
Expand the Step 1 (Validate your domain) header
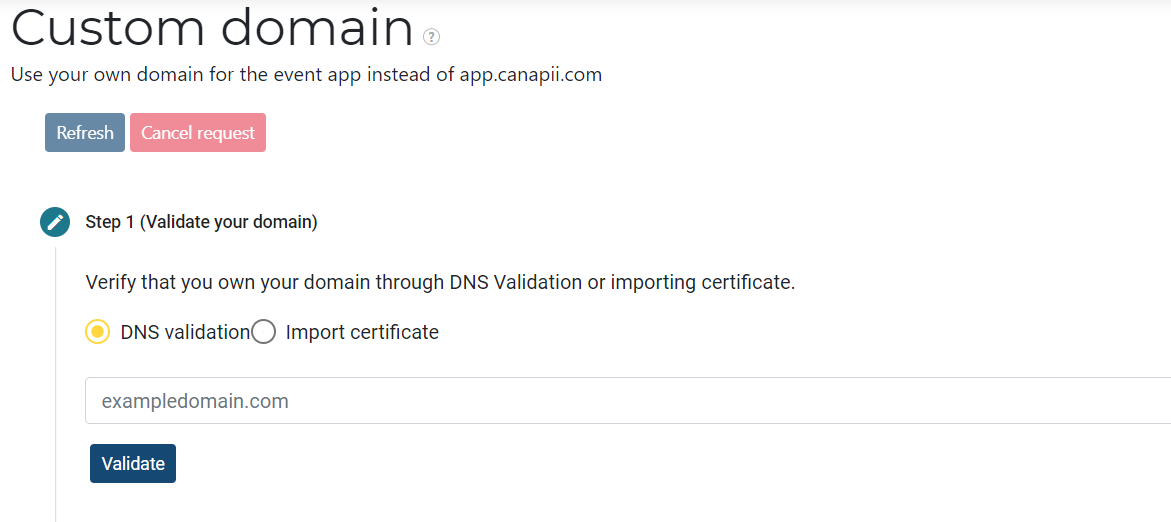click(x=201, y=222)
